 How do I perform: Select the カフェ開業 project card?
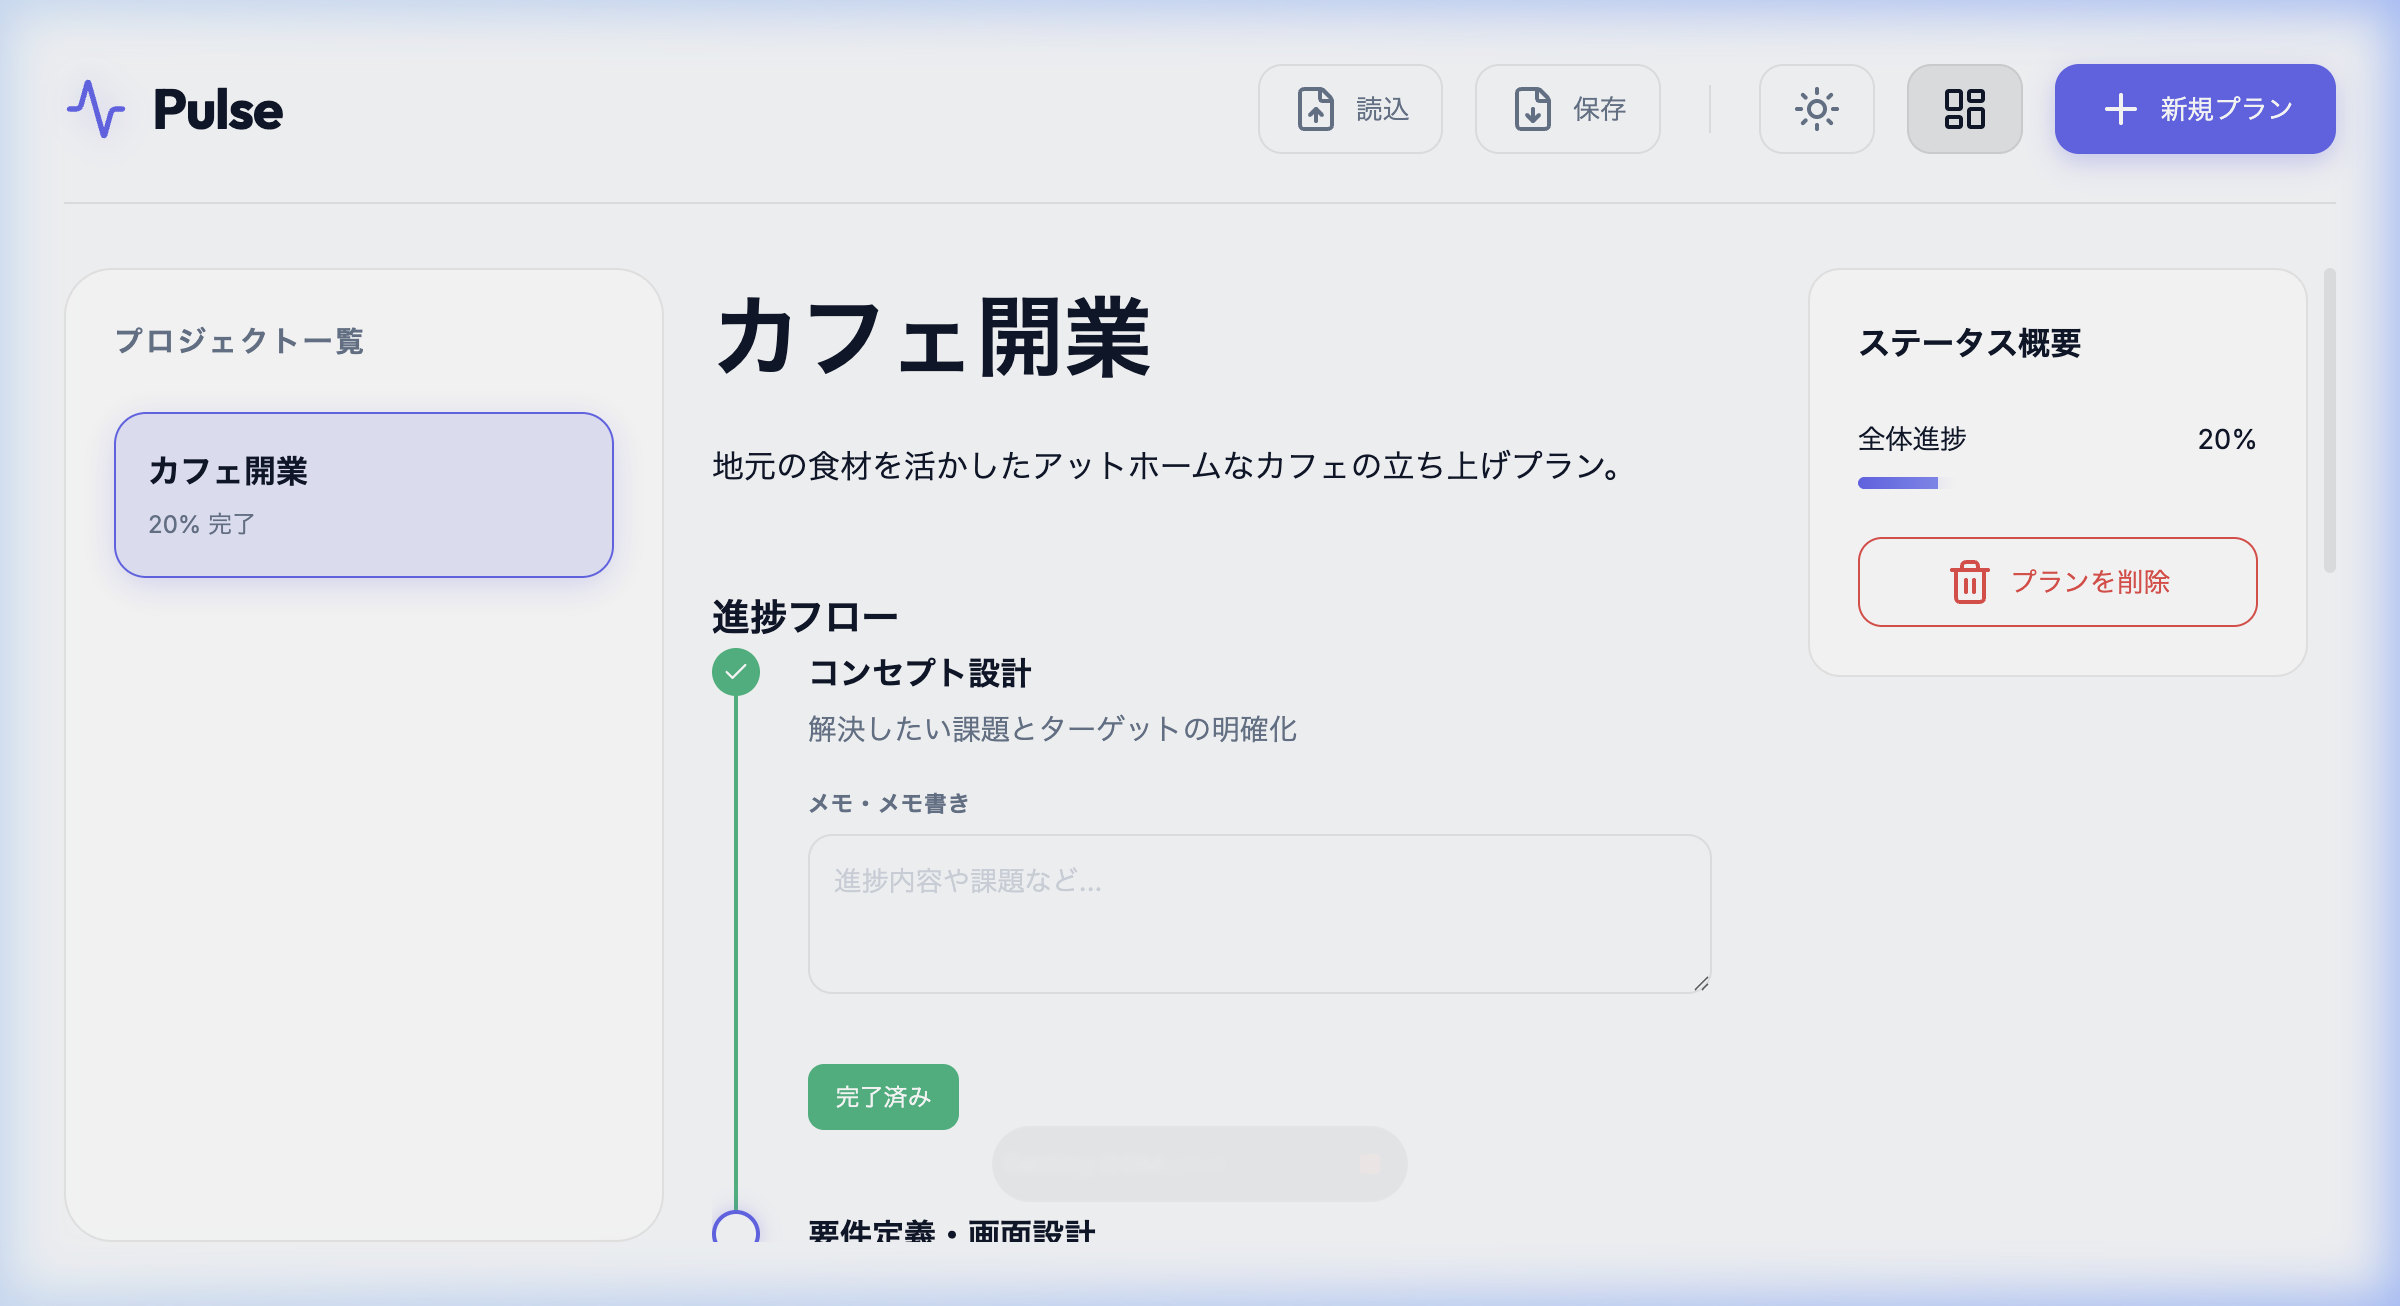tap(364, 495)
